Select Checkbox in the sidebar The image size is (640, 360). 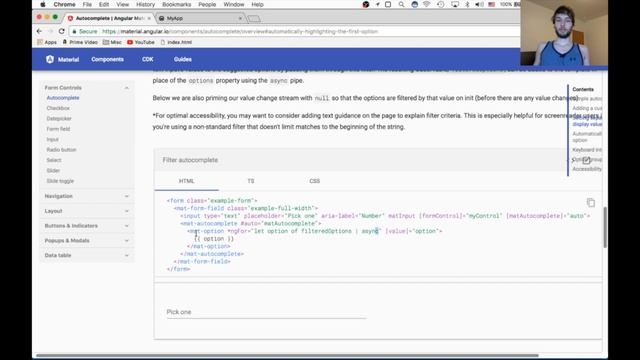pos(58,108)
